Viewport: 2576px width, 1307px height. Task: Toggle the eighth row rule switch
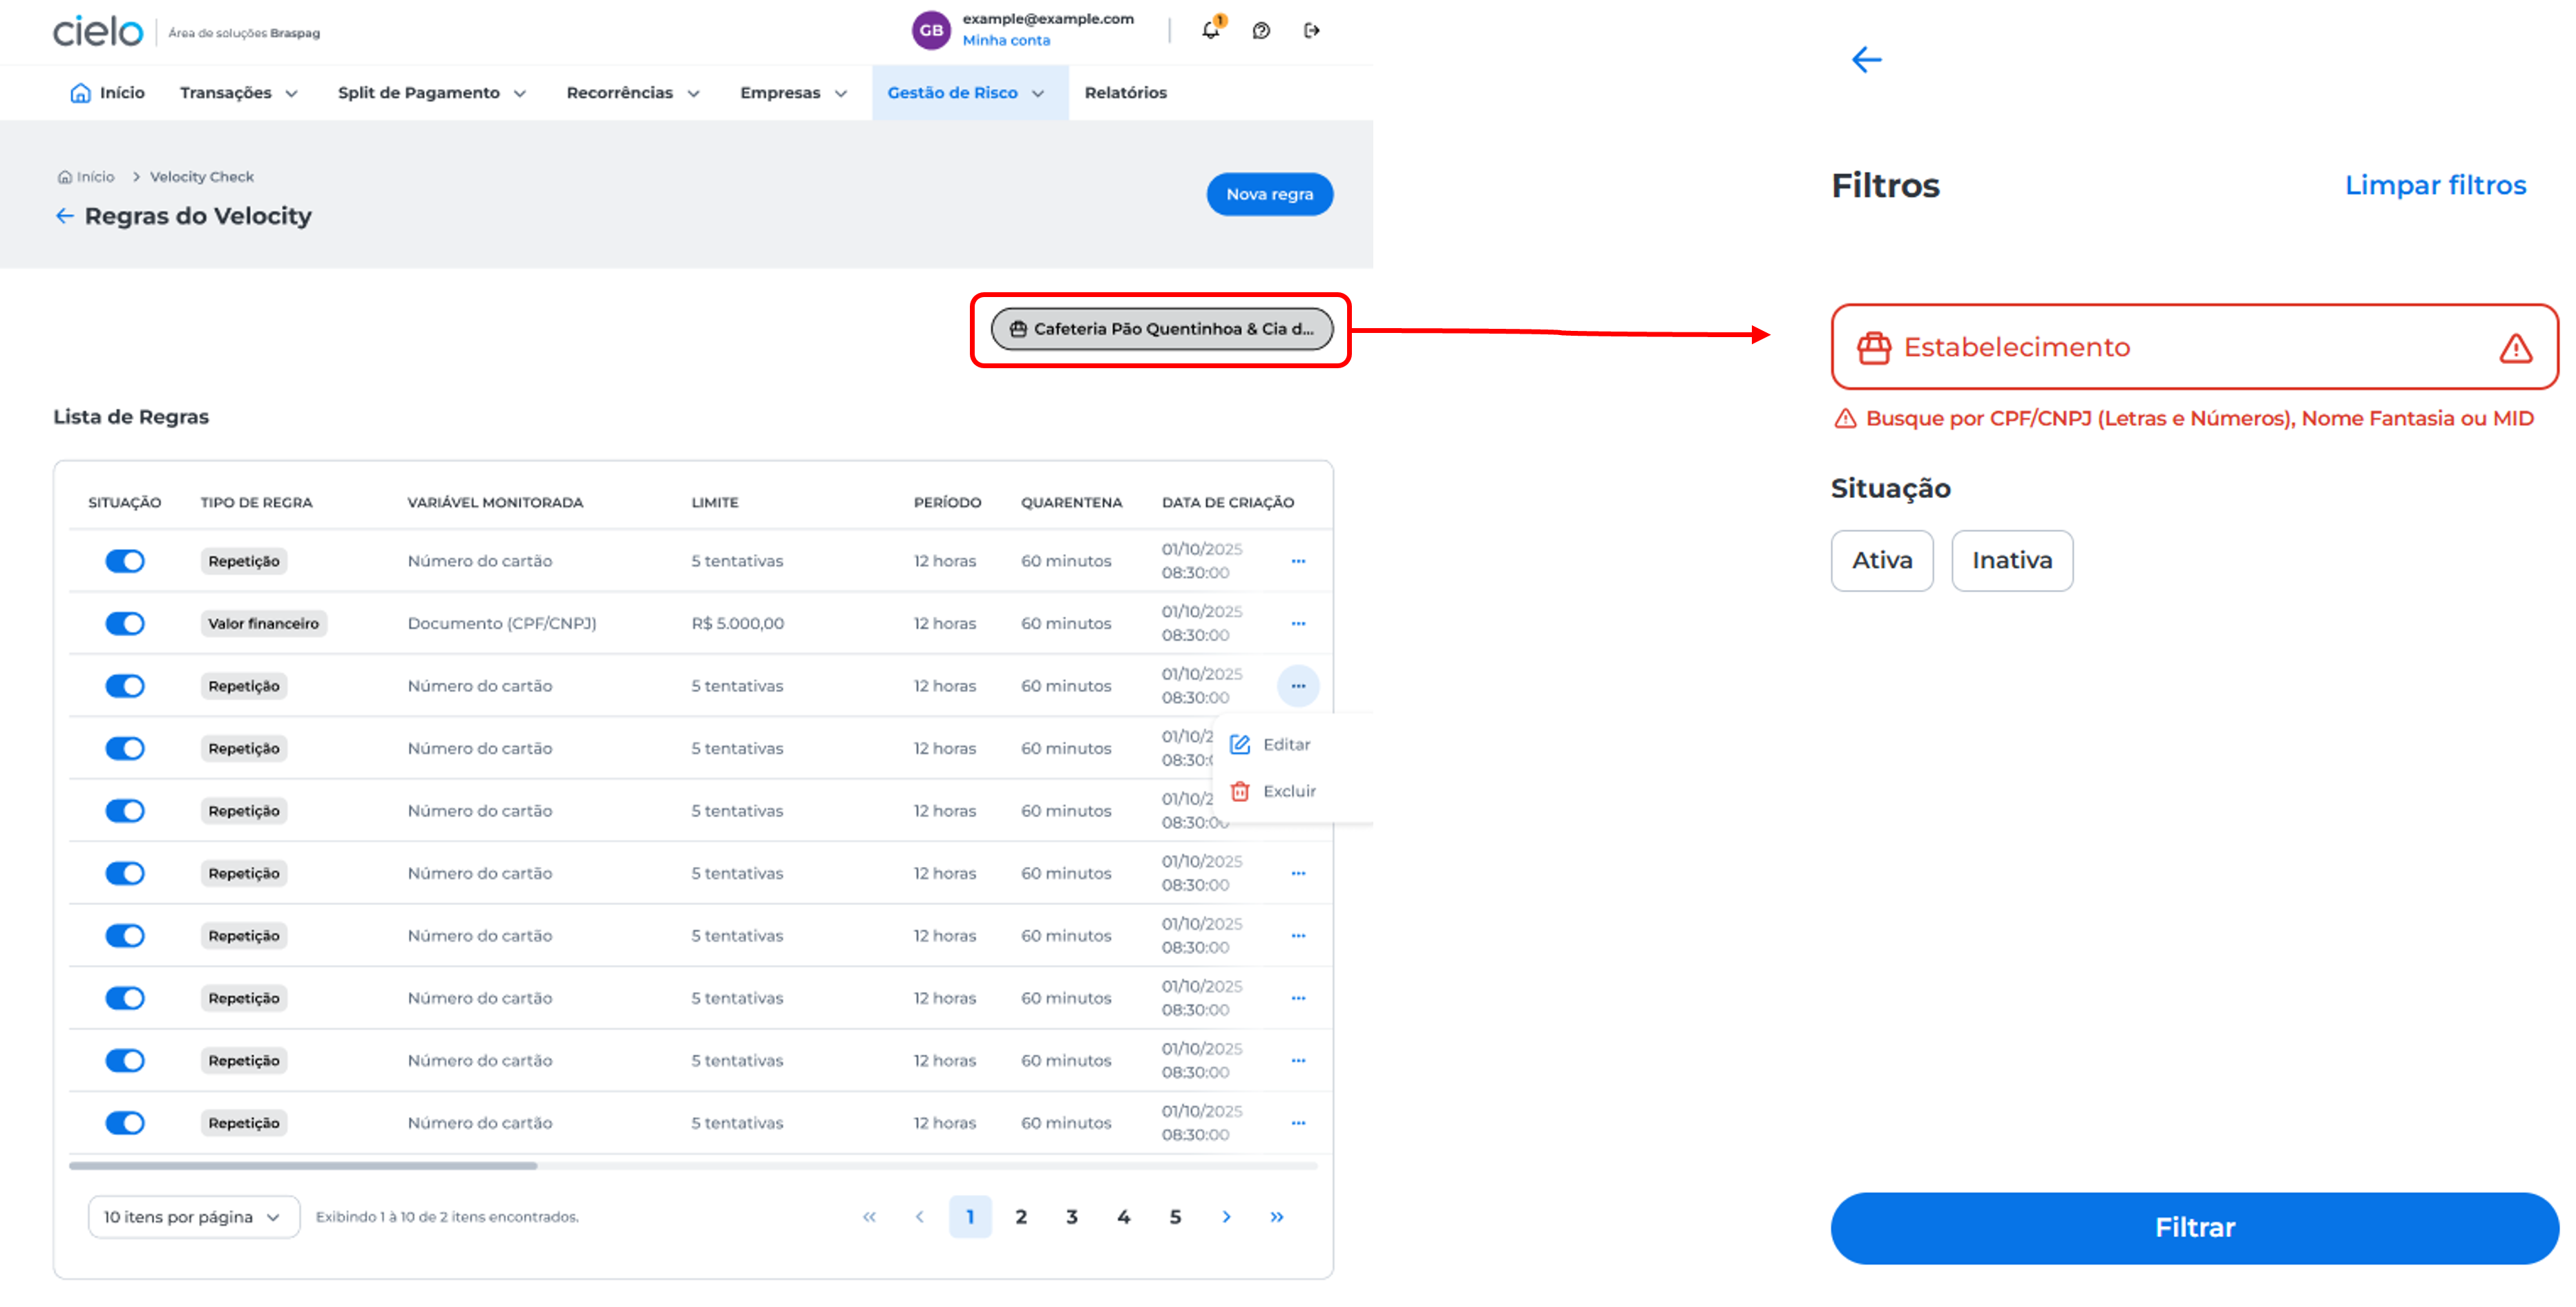(125, 999)
